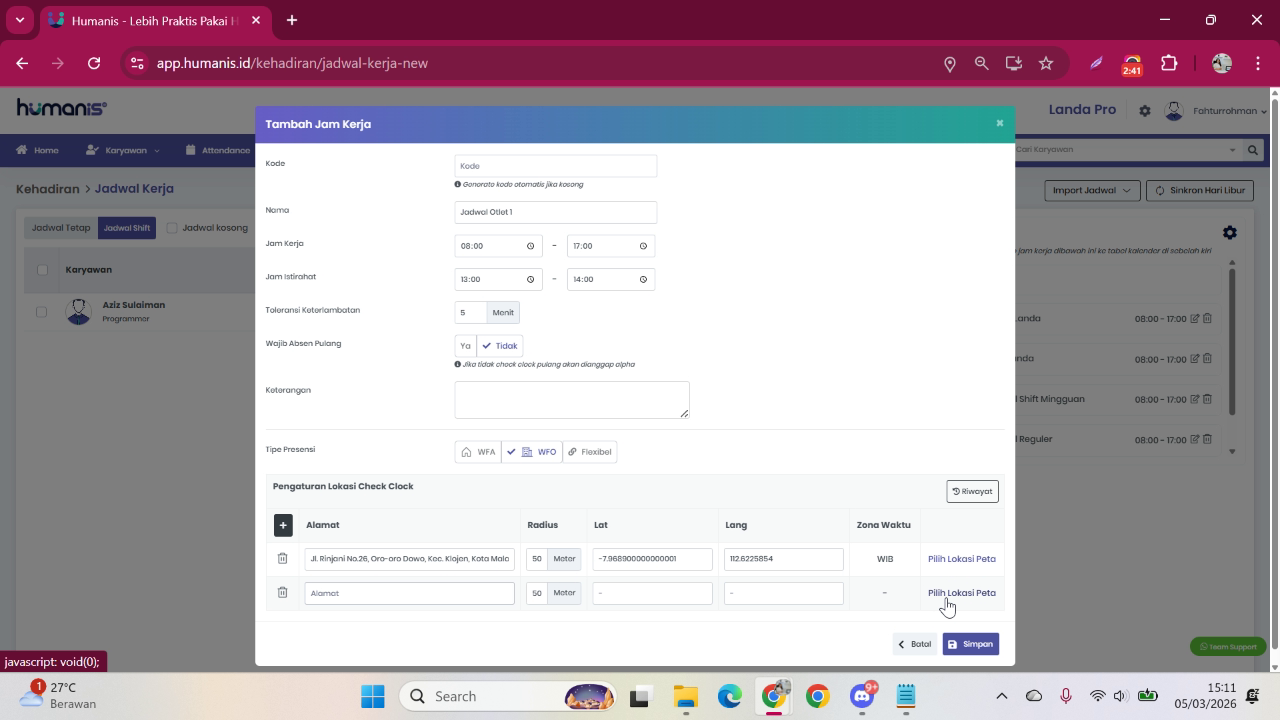Open the Home menu item

pyautogui.click(x=37, y=150)
